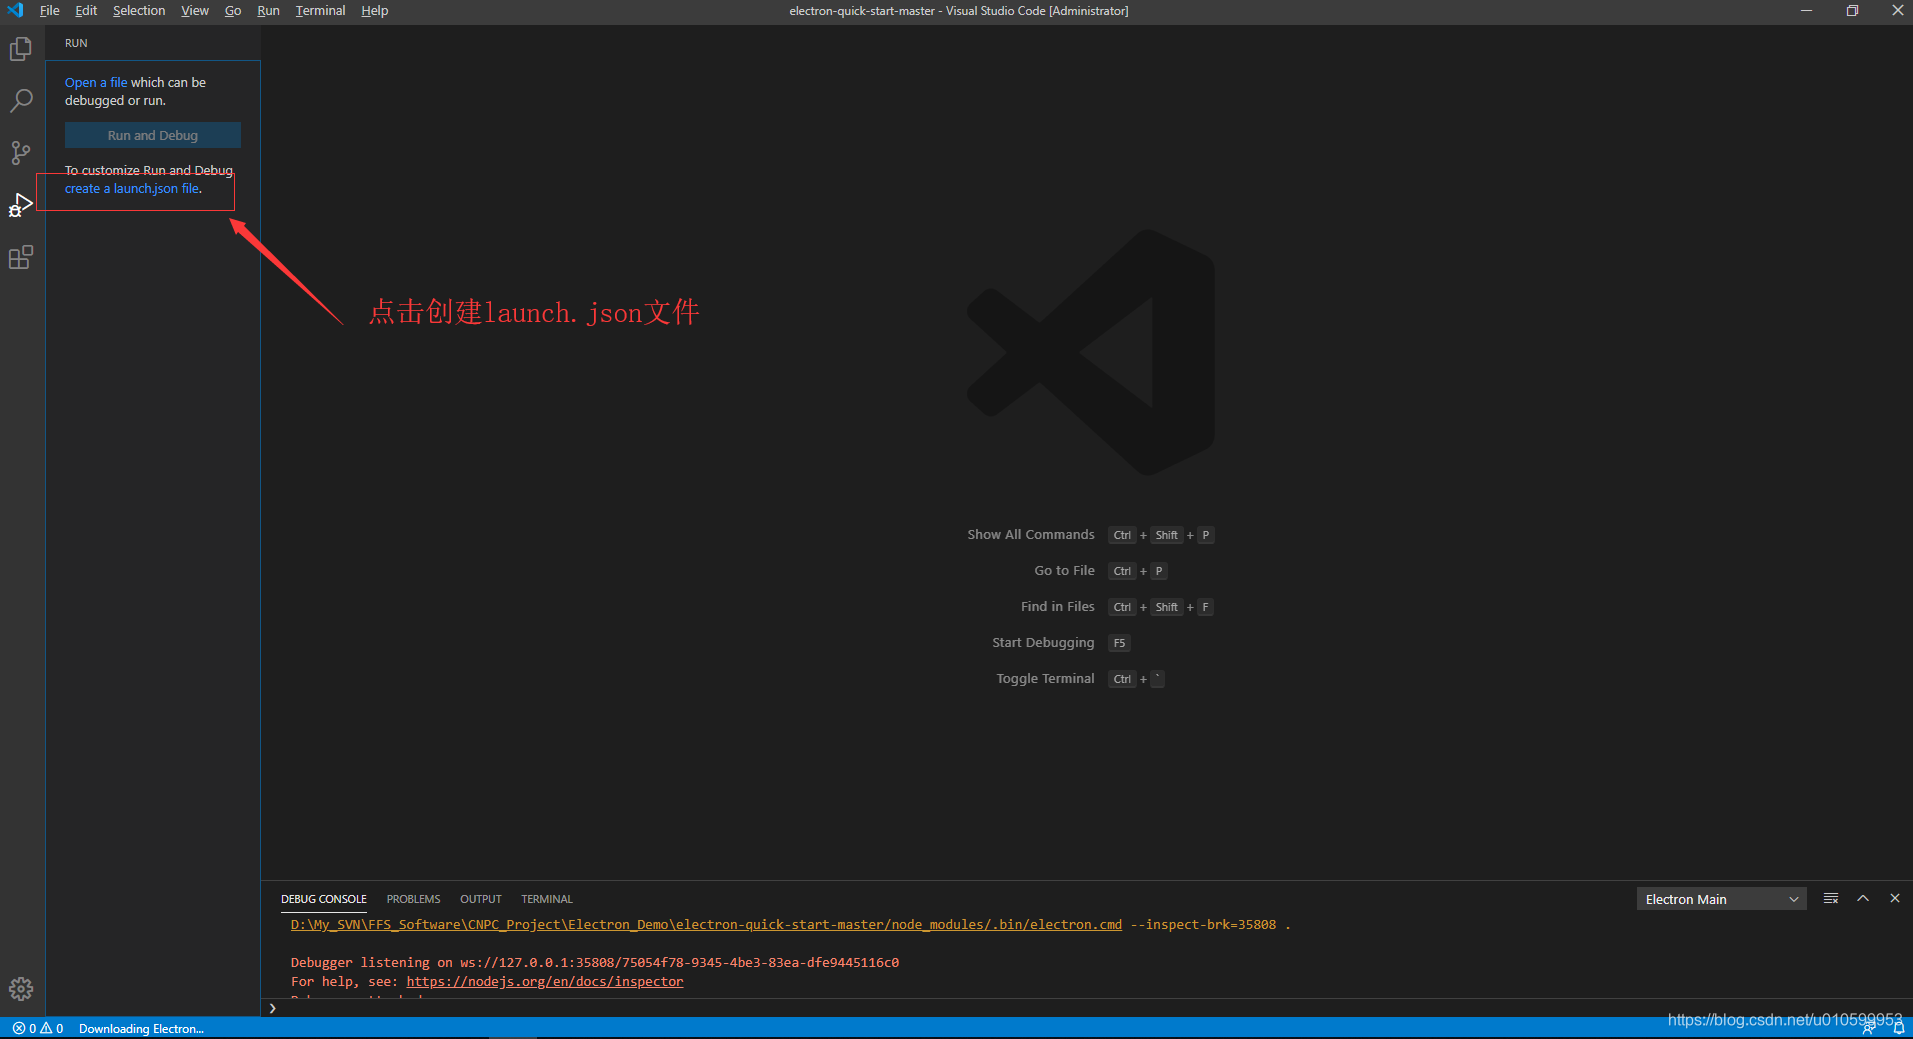
Task: Click errors and warnings status indicator
Action: tap(38, 1028)
